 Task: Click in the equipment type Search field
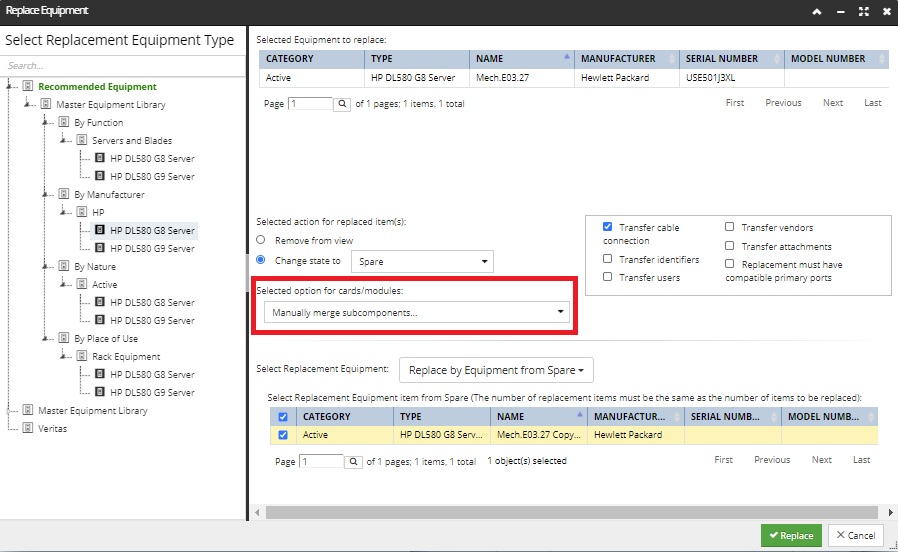coord(123,65)
